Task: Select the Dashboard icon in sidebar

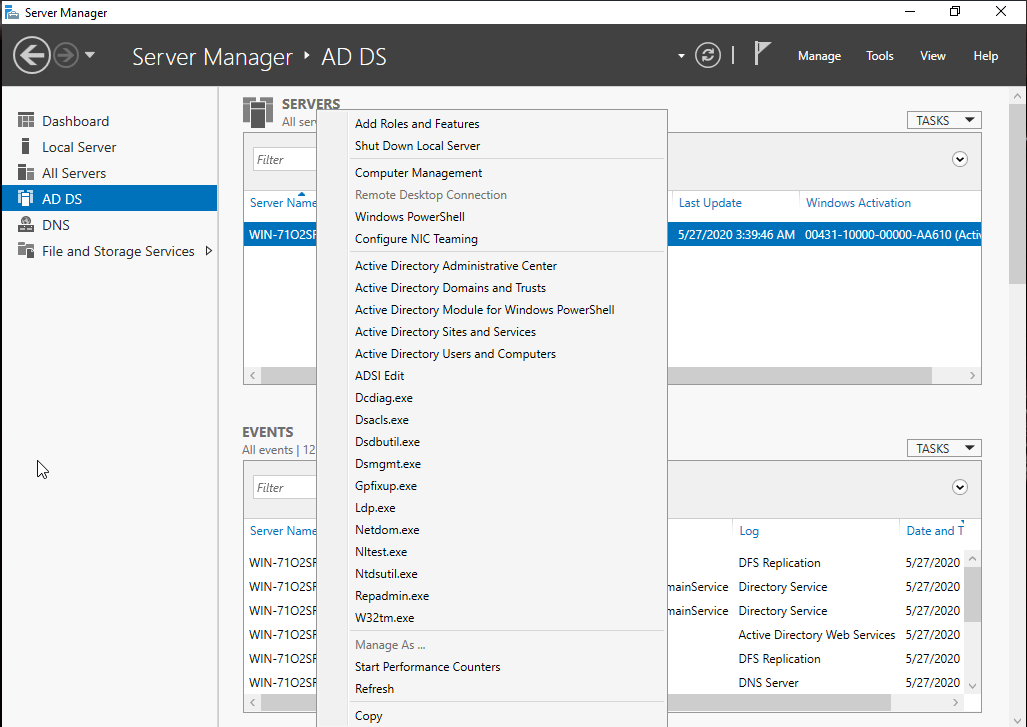Action: 26,121
